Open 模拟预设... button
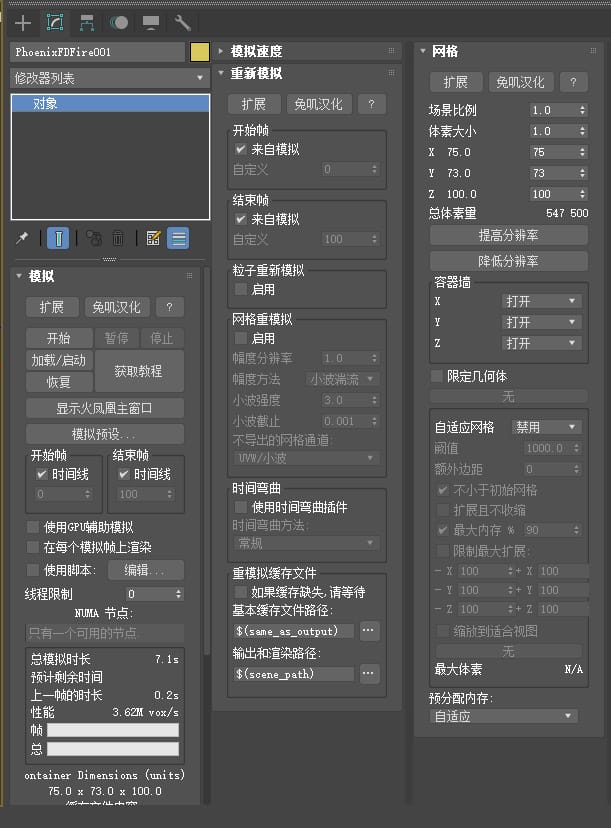The height and width of the screenshot is (828, 611). 105,434
